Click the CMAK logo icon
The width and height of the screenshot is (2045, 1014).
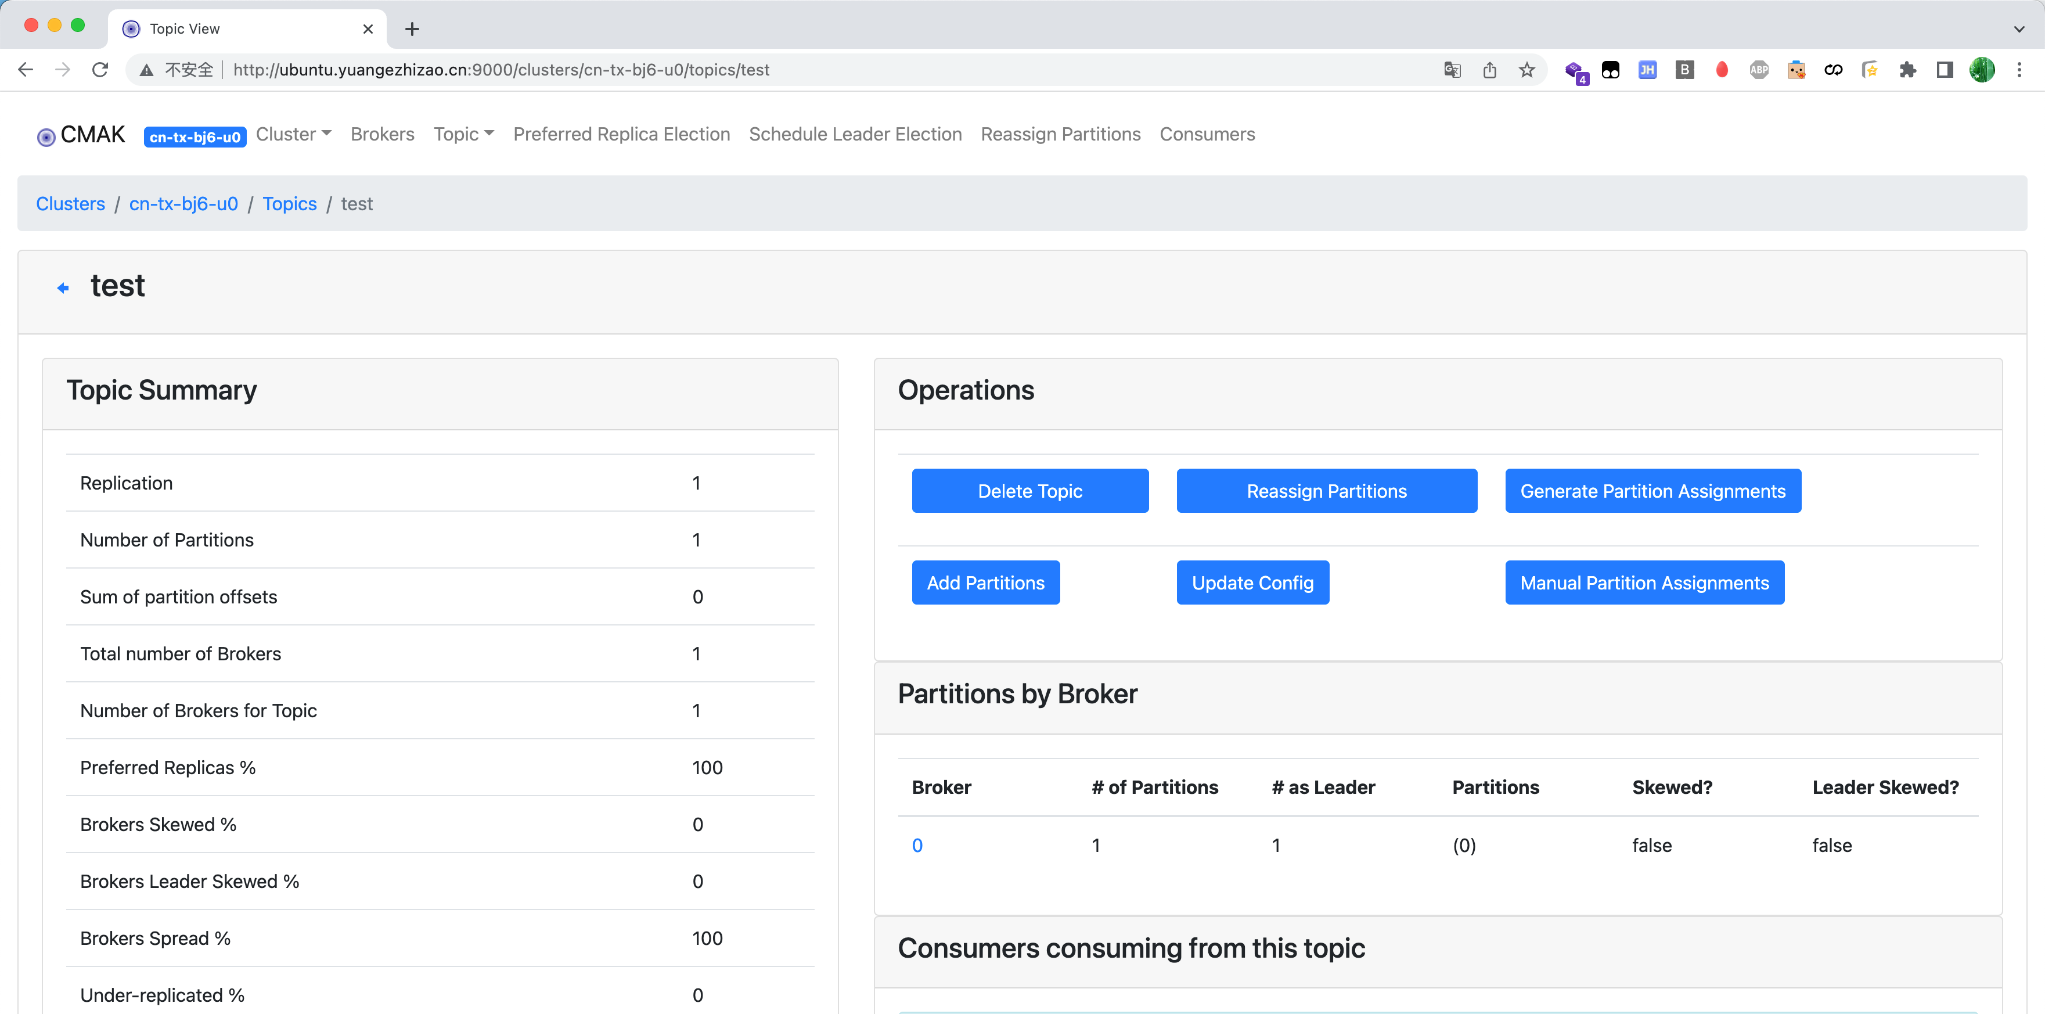[x=46, y=137]
